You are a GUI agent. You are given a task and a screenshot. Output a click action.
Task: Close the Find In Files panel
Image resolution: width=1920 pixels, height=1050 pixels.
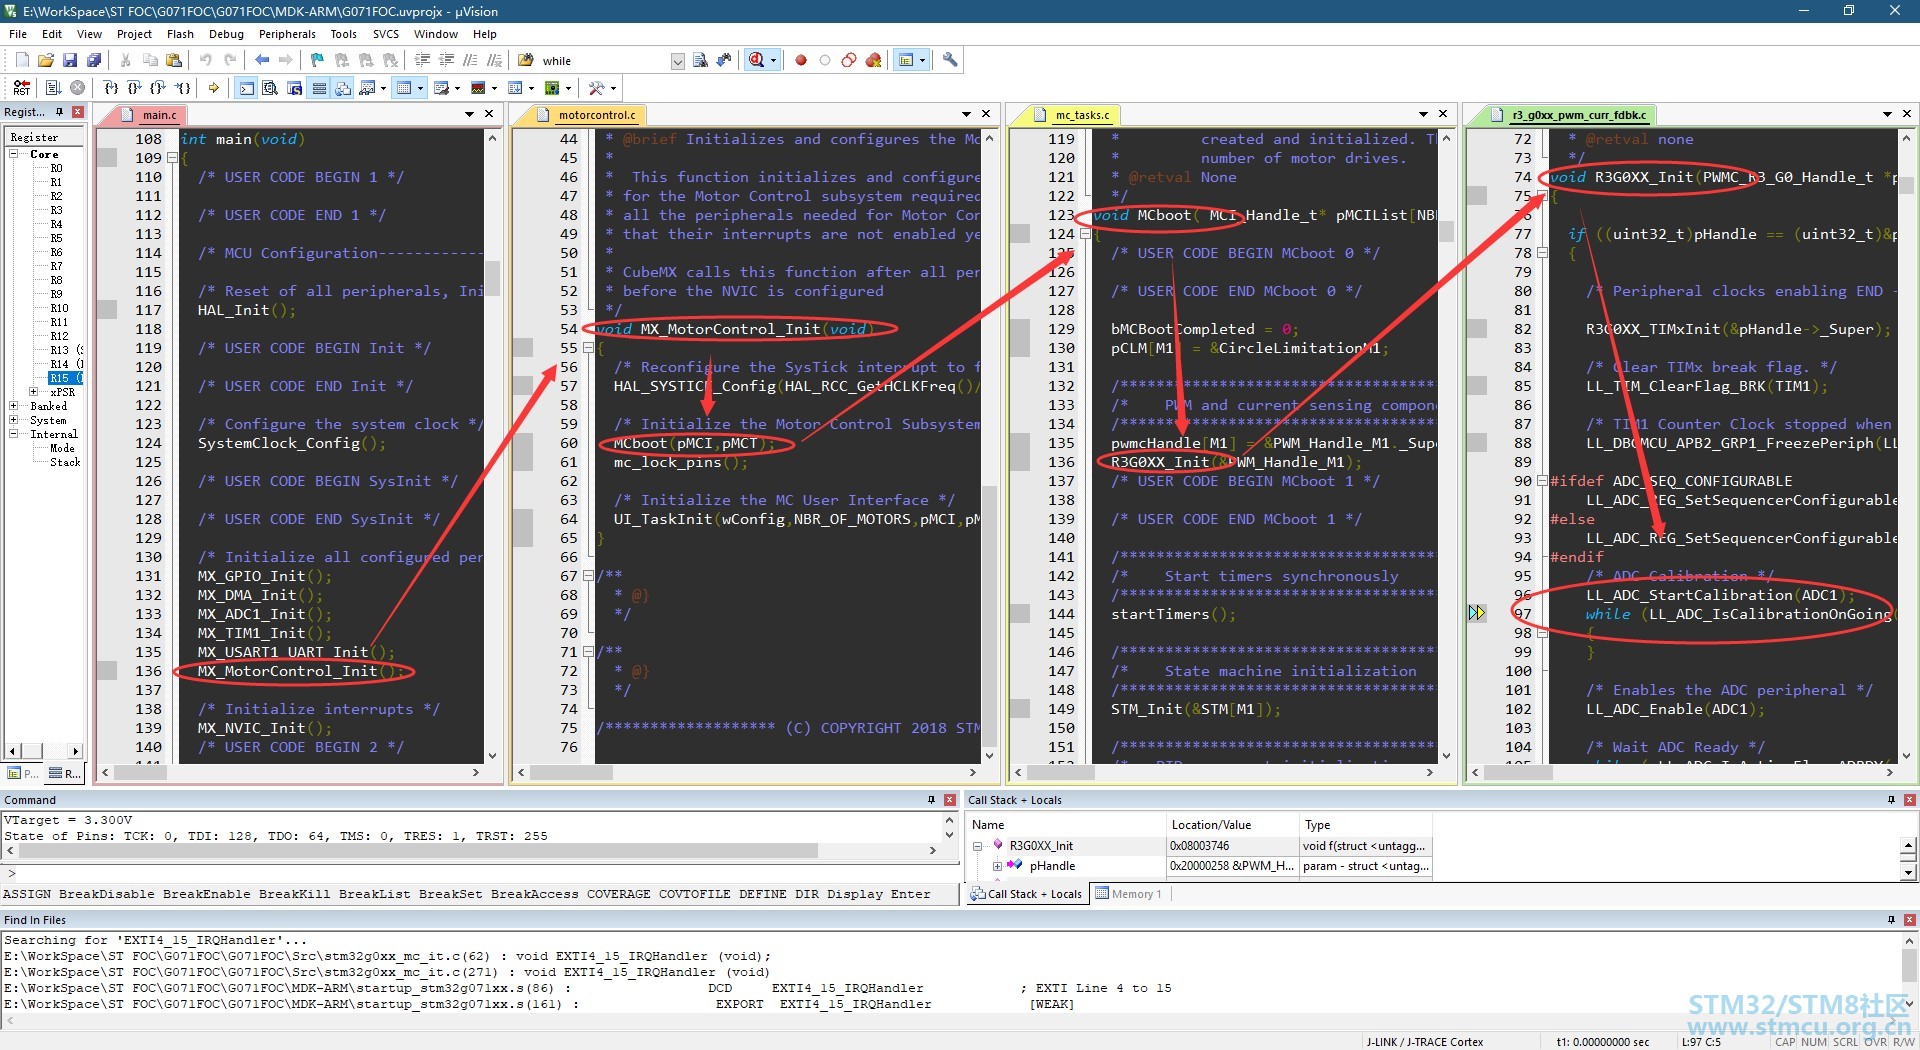1909,920
